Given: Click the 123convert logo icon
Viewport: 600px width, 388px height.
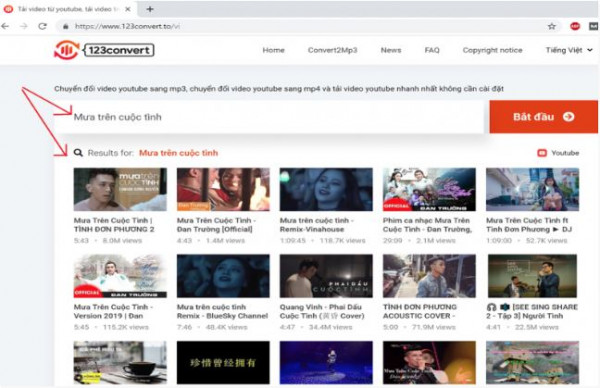Looking at the screenshot, I should (x=66, y=50).
